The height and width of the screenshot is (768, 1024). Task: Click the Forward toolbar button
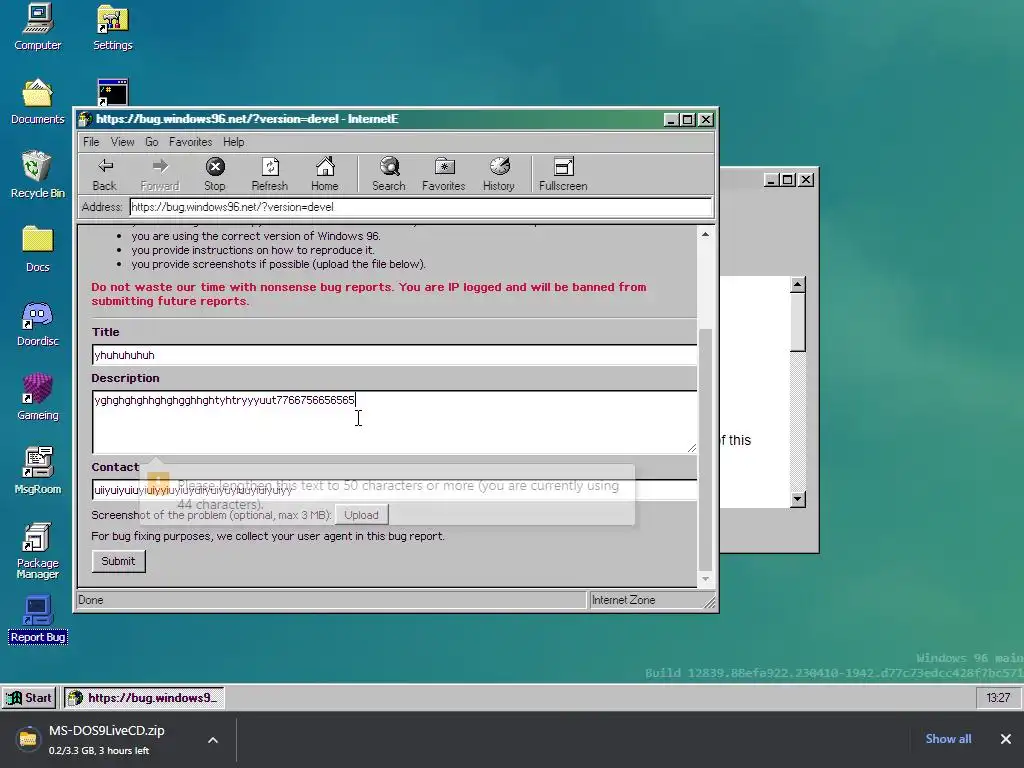click(159, 174)
